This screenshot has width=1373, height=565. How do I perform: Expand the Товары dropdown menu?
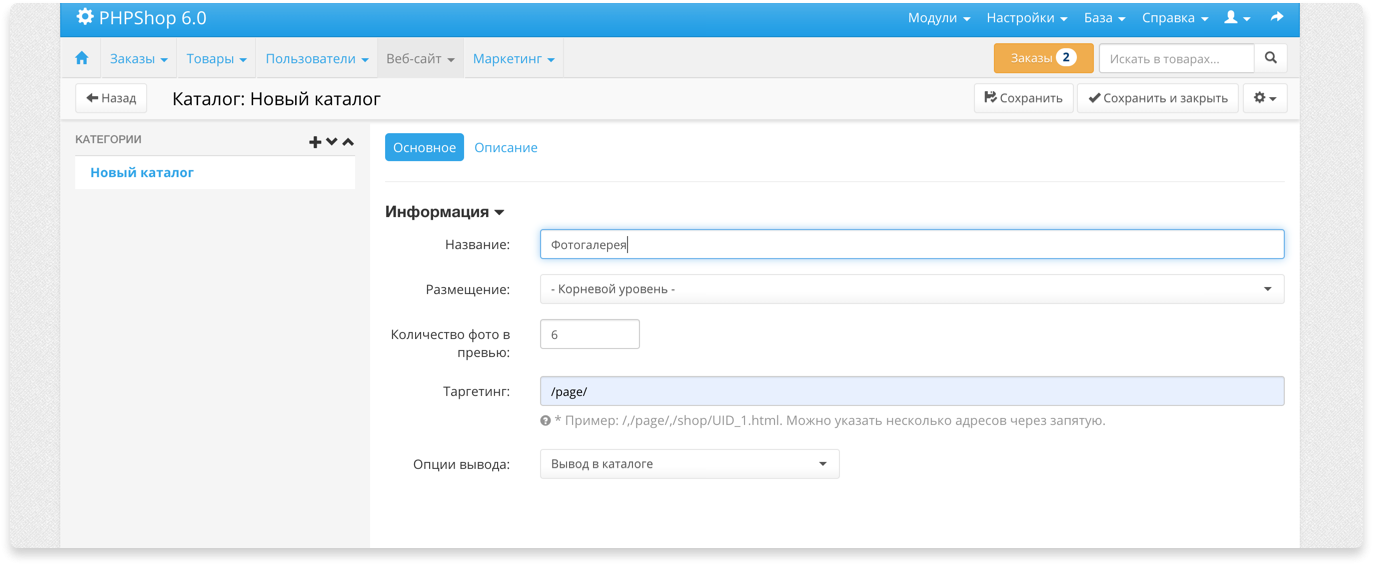click(217, 59)
